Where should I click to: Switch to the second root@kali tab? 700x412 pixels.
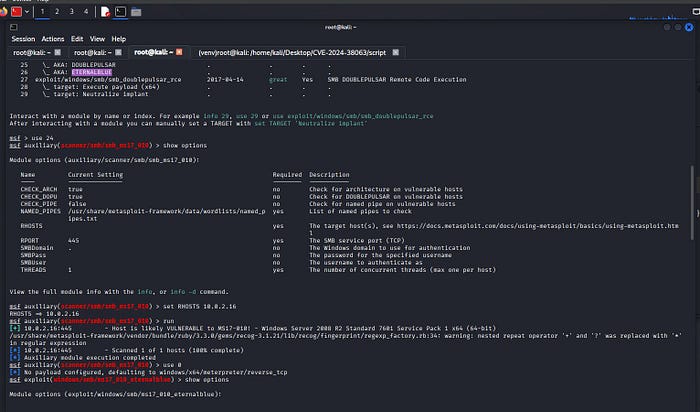92,53
